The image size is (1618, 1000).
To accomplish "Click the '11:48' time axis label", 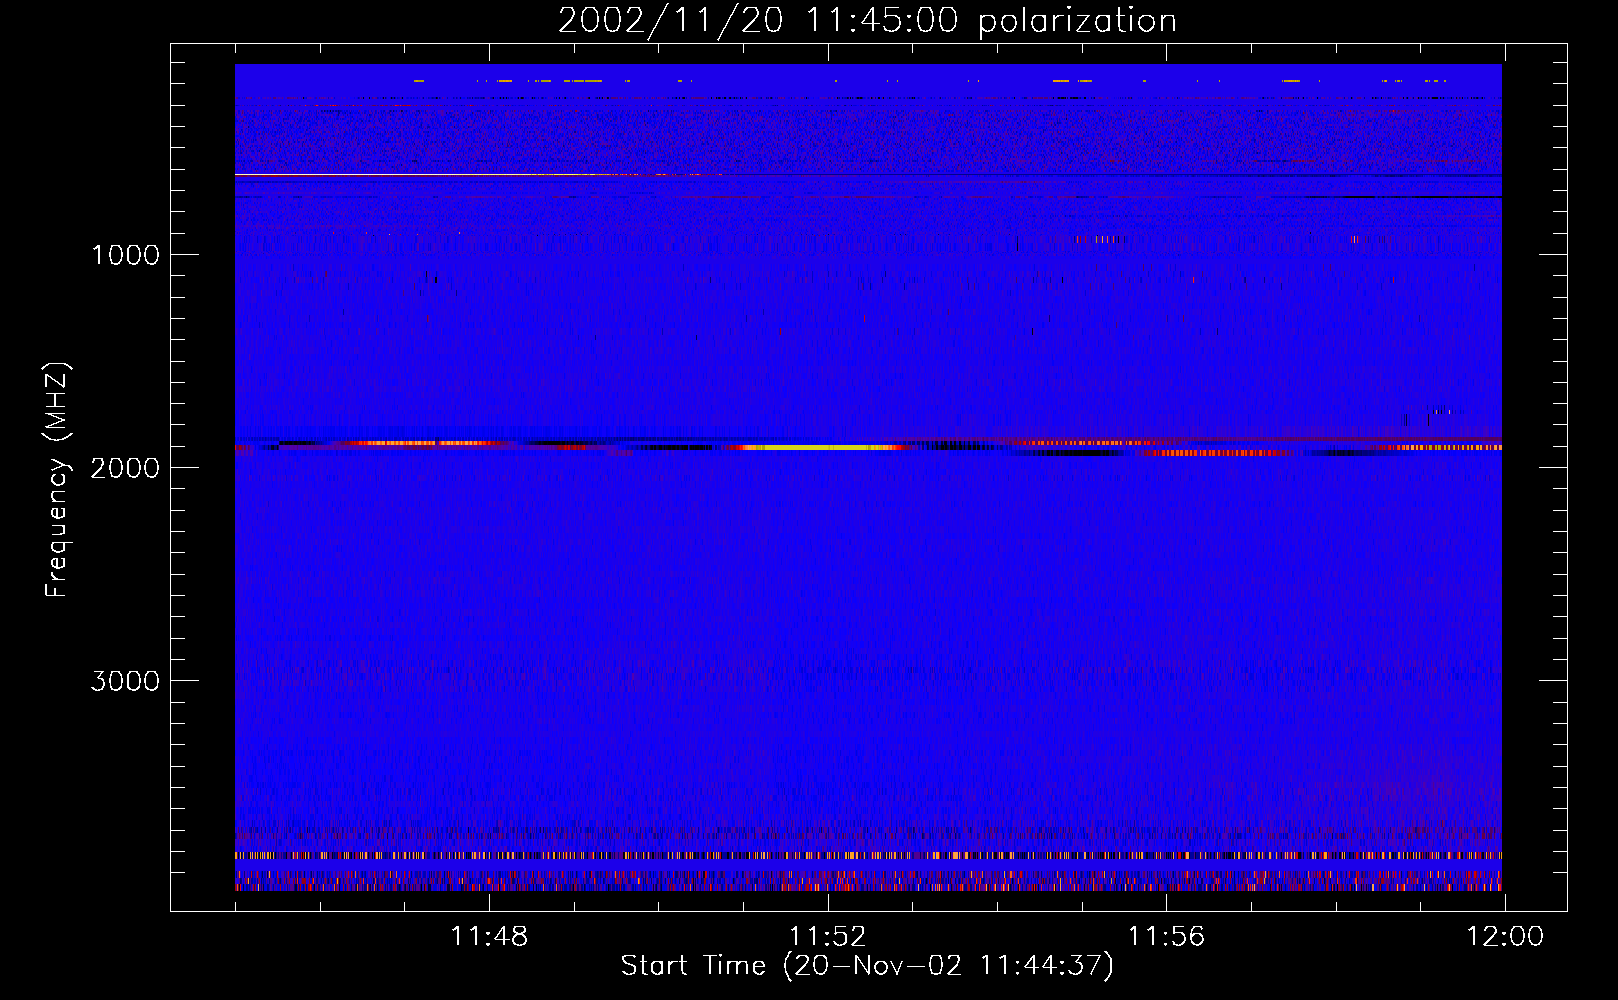I will click(489, 937).
